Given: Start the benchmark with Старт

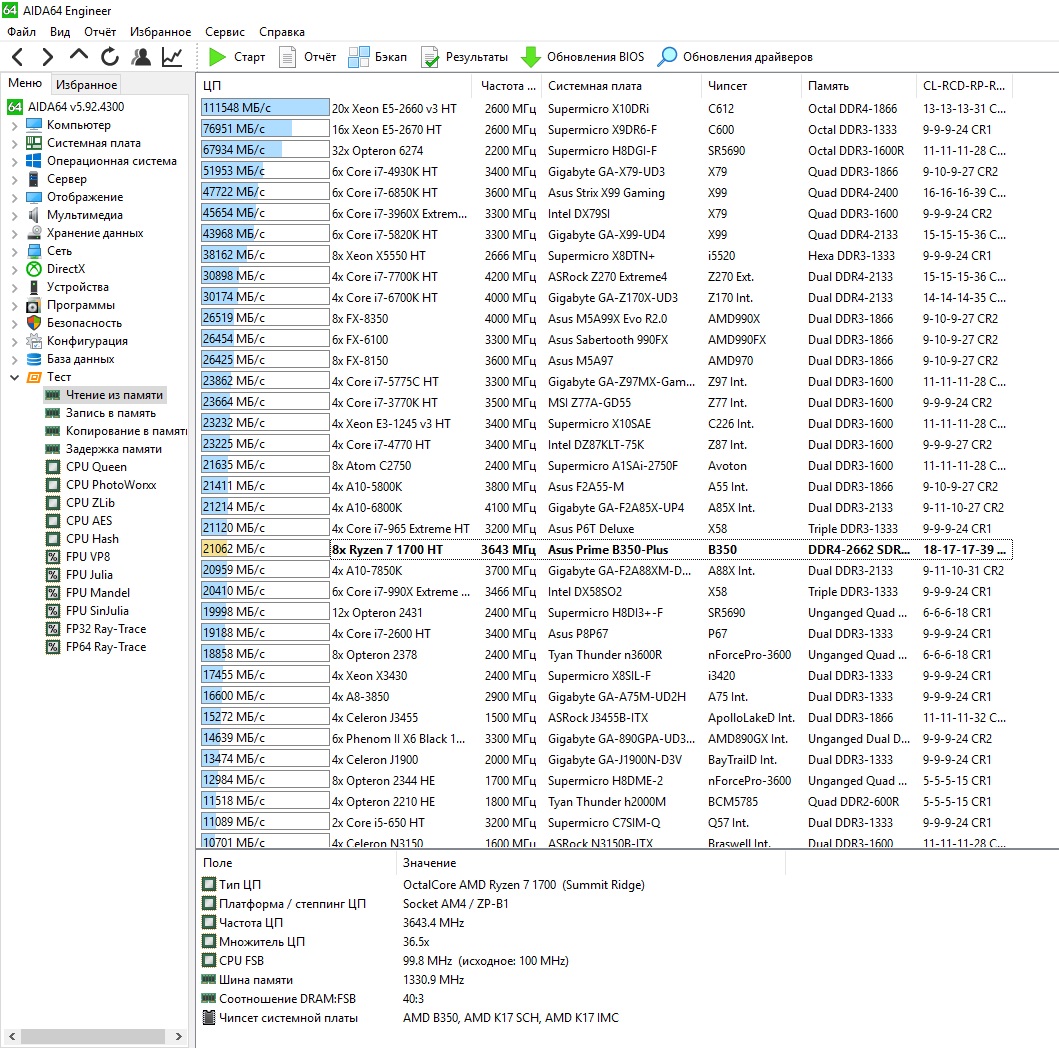Looking at the screenshot, I should [x=236, y=57].
